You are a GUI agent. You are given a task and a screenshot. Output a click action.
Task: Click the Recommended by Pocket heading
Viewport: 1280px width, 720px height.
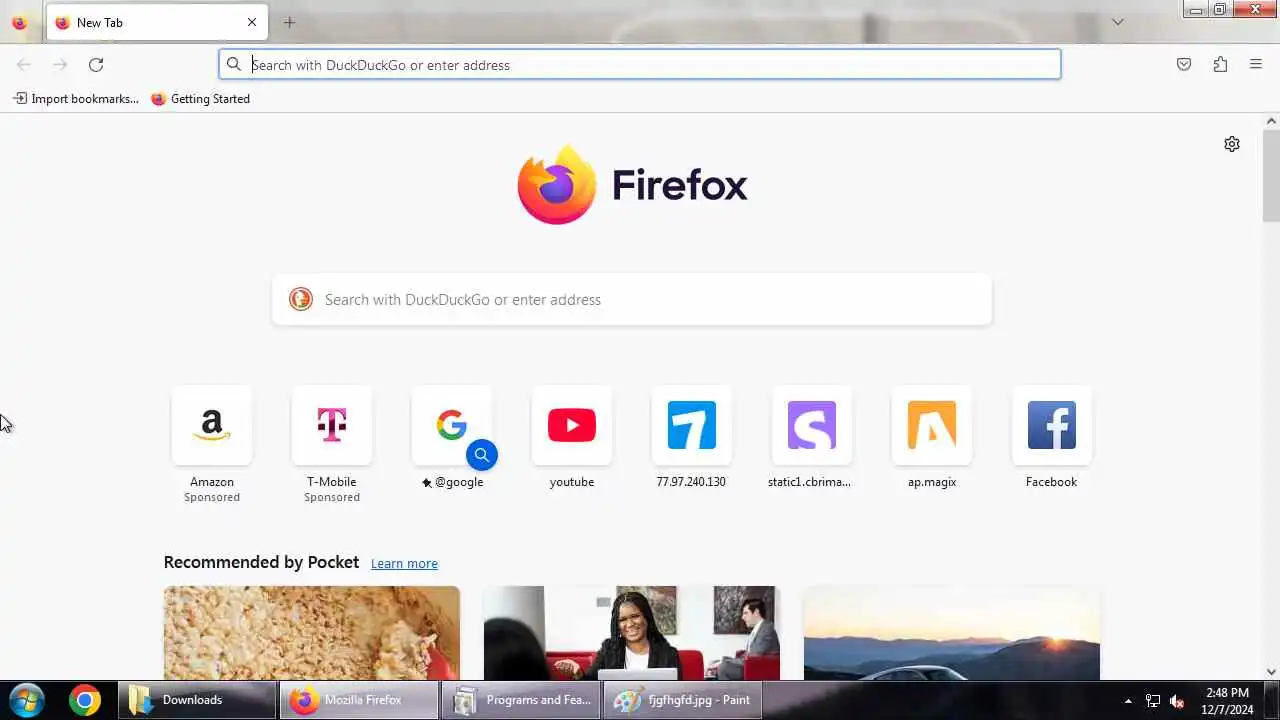pos(261,562)
